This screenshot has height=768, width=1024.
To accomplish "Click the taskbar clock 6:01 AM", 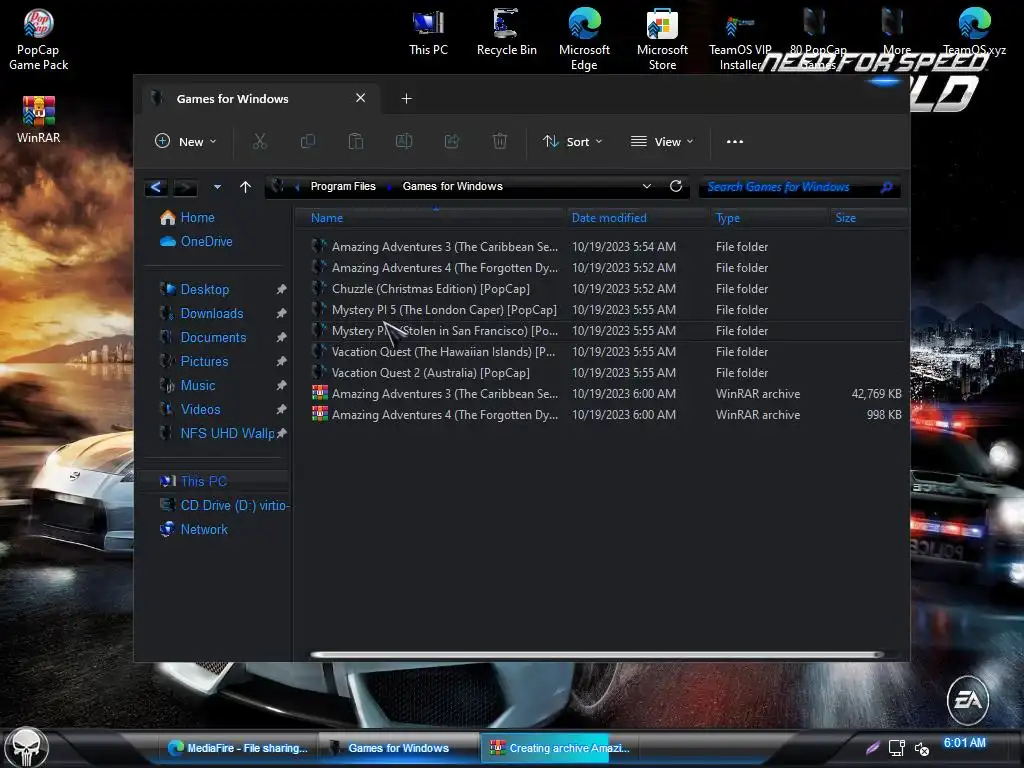I will 965,743.
